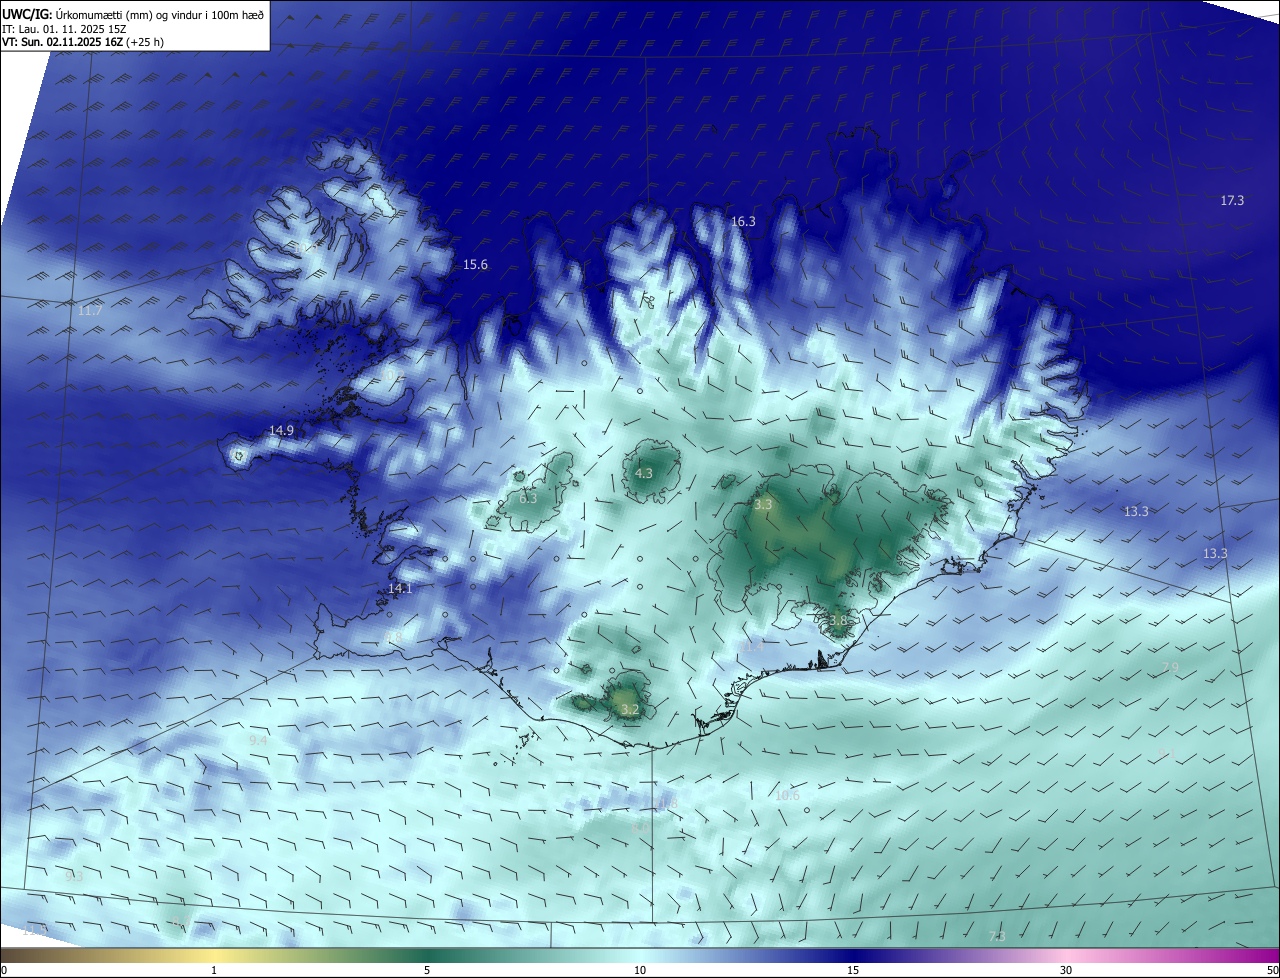Click the colorbar tick label '15'
Image resolution: width=1280 pixels, height=978 pixels.
tap(853, 971)
